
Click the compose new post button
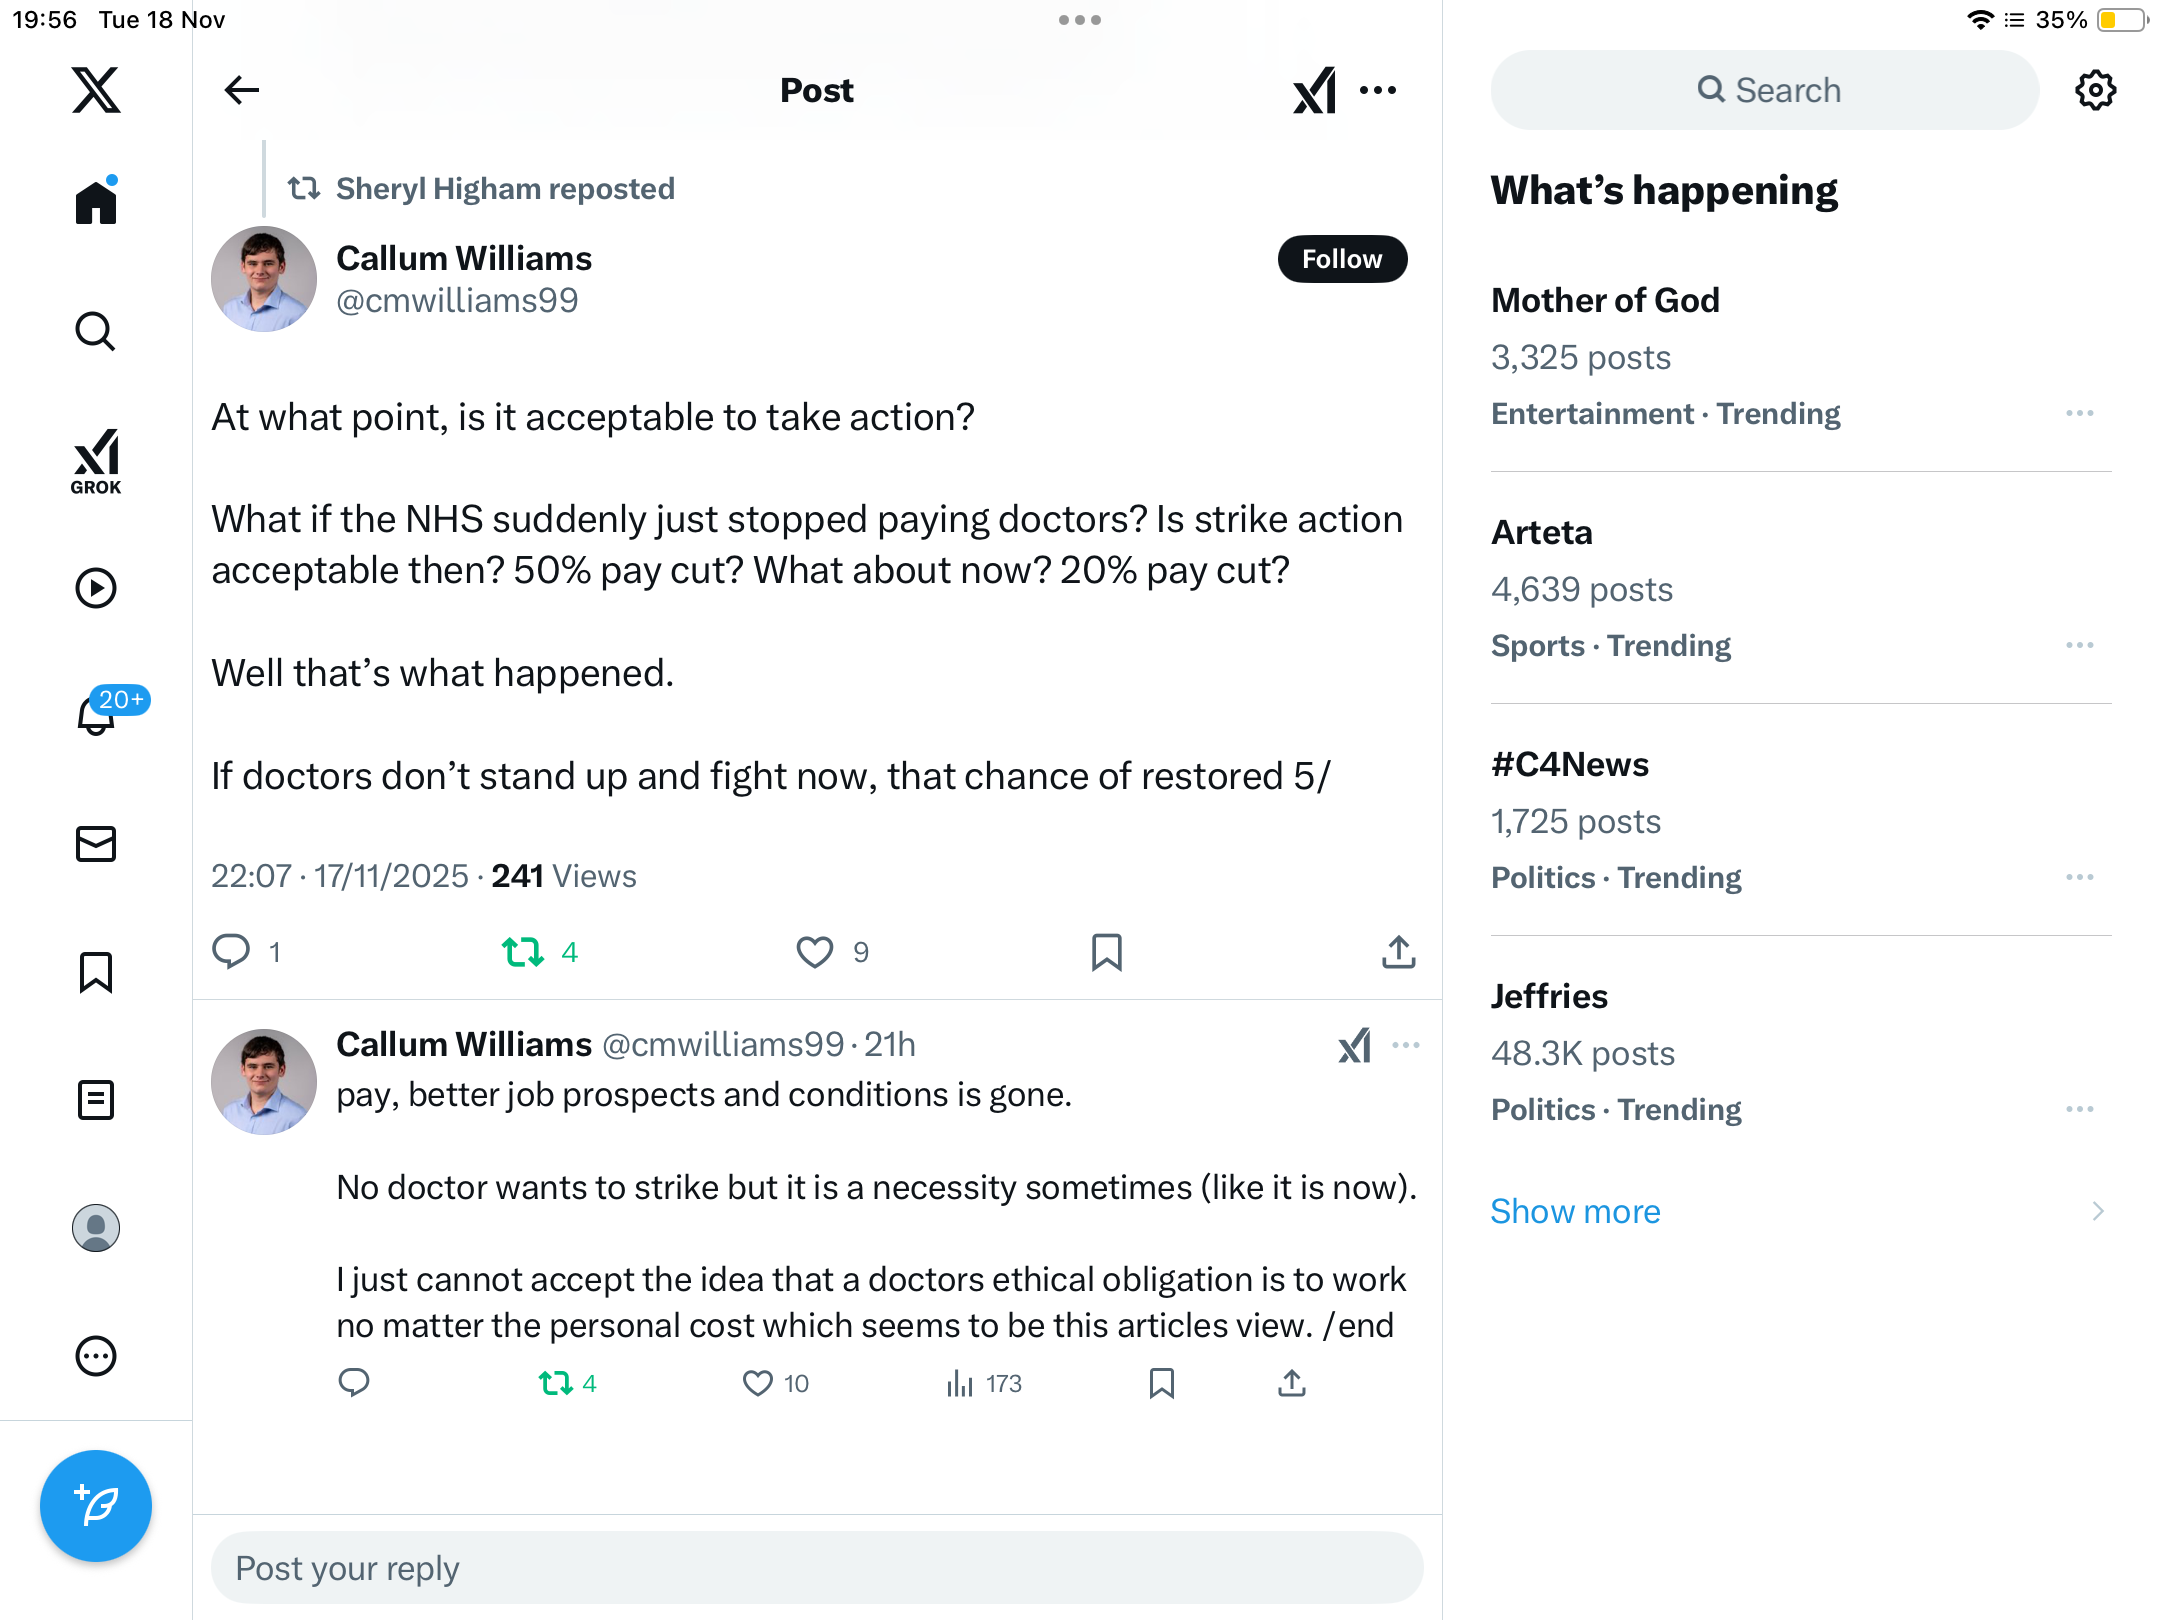[96, 1505]
